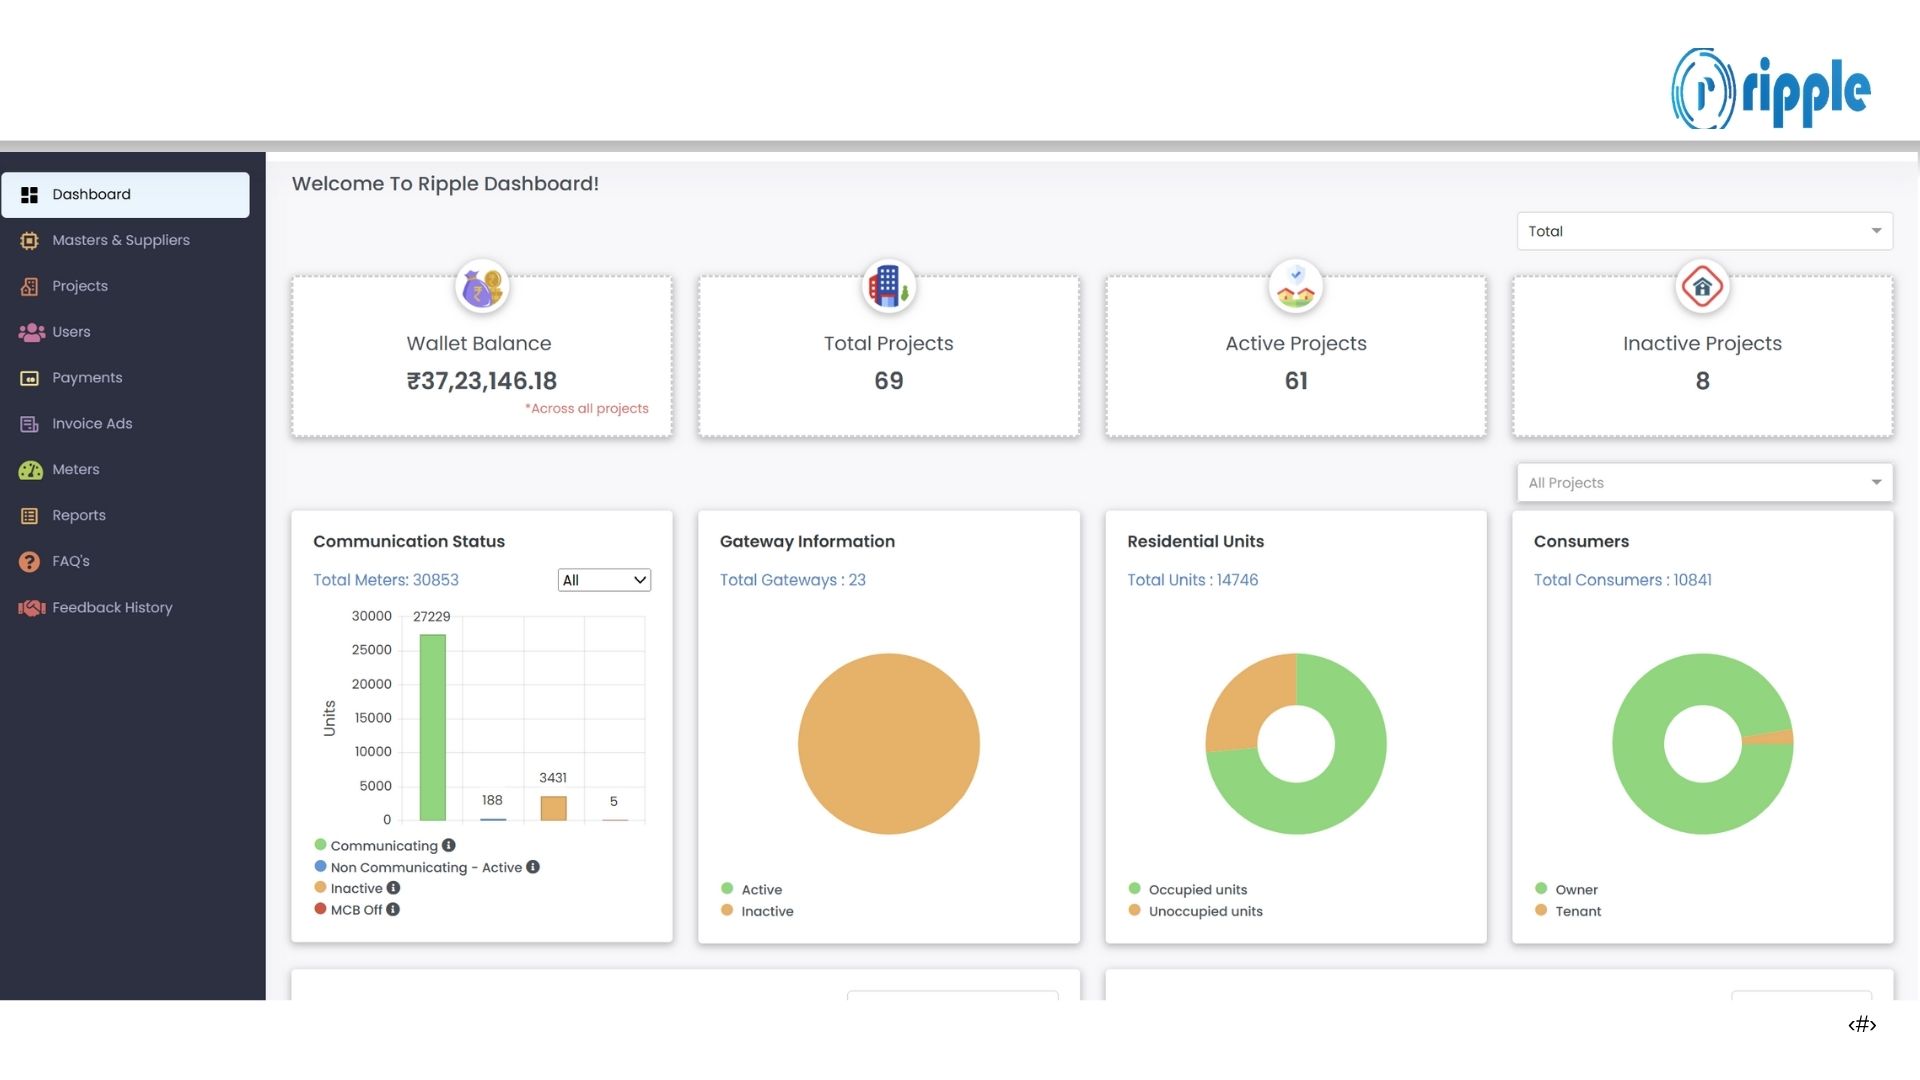Click the Wallet Balance money bag icon

[x=482, y=288]
